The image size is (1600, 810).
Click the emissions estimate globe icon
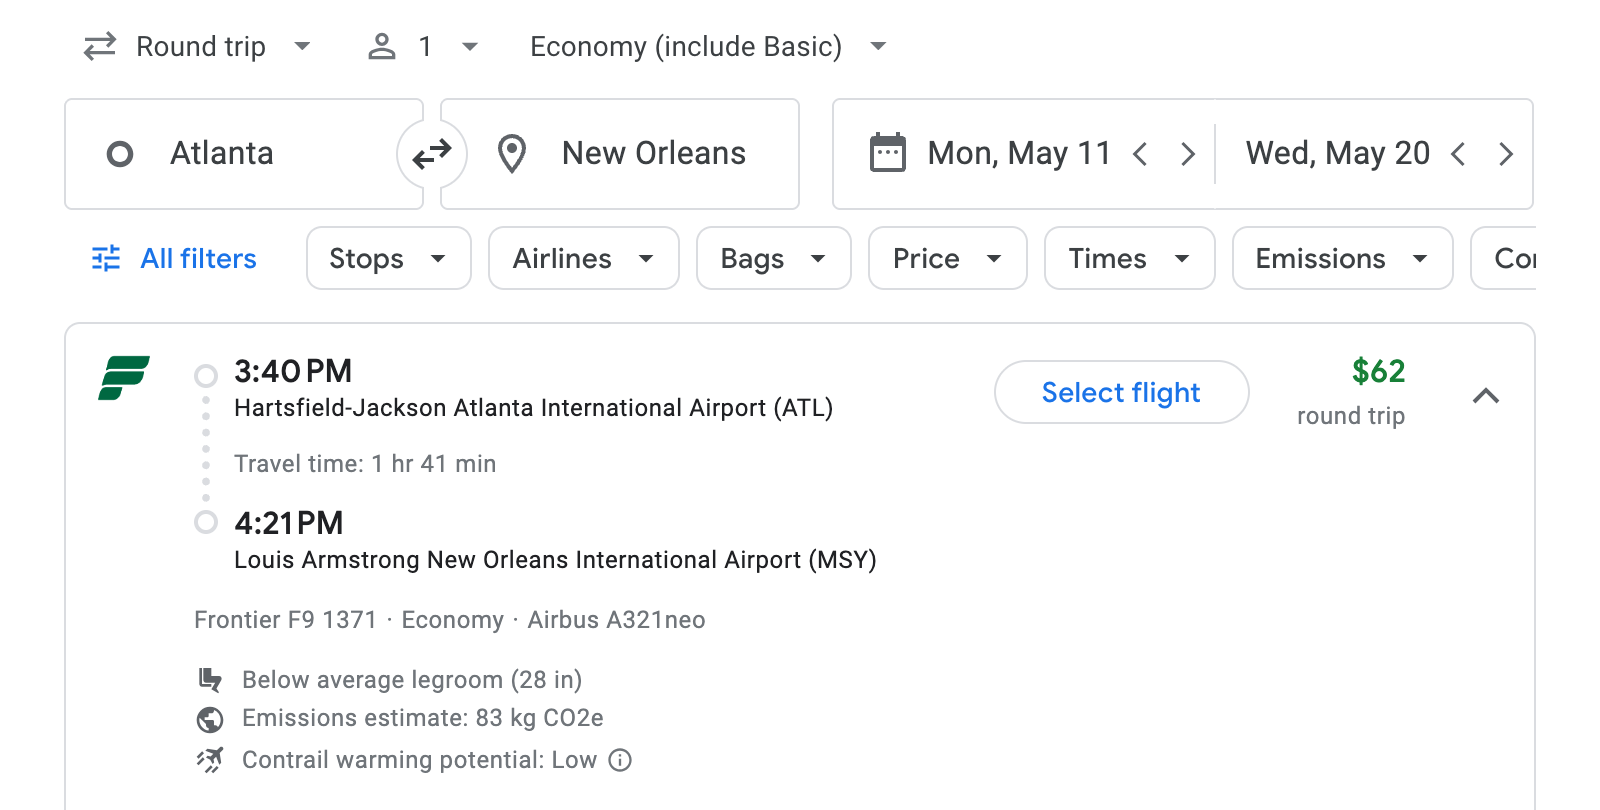[x=210, y=718]
